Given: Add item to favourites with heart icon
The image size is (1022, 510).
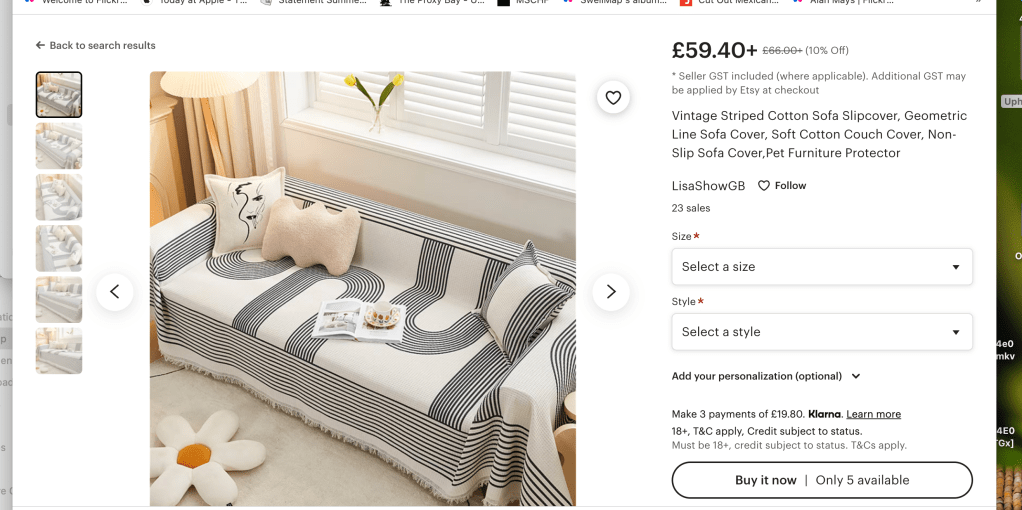Looking at the screenshot, I should 613,97.
